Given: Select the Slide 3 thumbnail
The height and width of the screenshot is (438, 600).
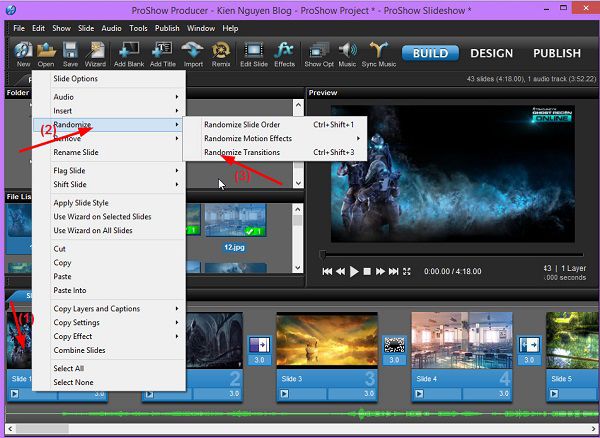Looking at the screenshot, I should [327, 340].
